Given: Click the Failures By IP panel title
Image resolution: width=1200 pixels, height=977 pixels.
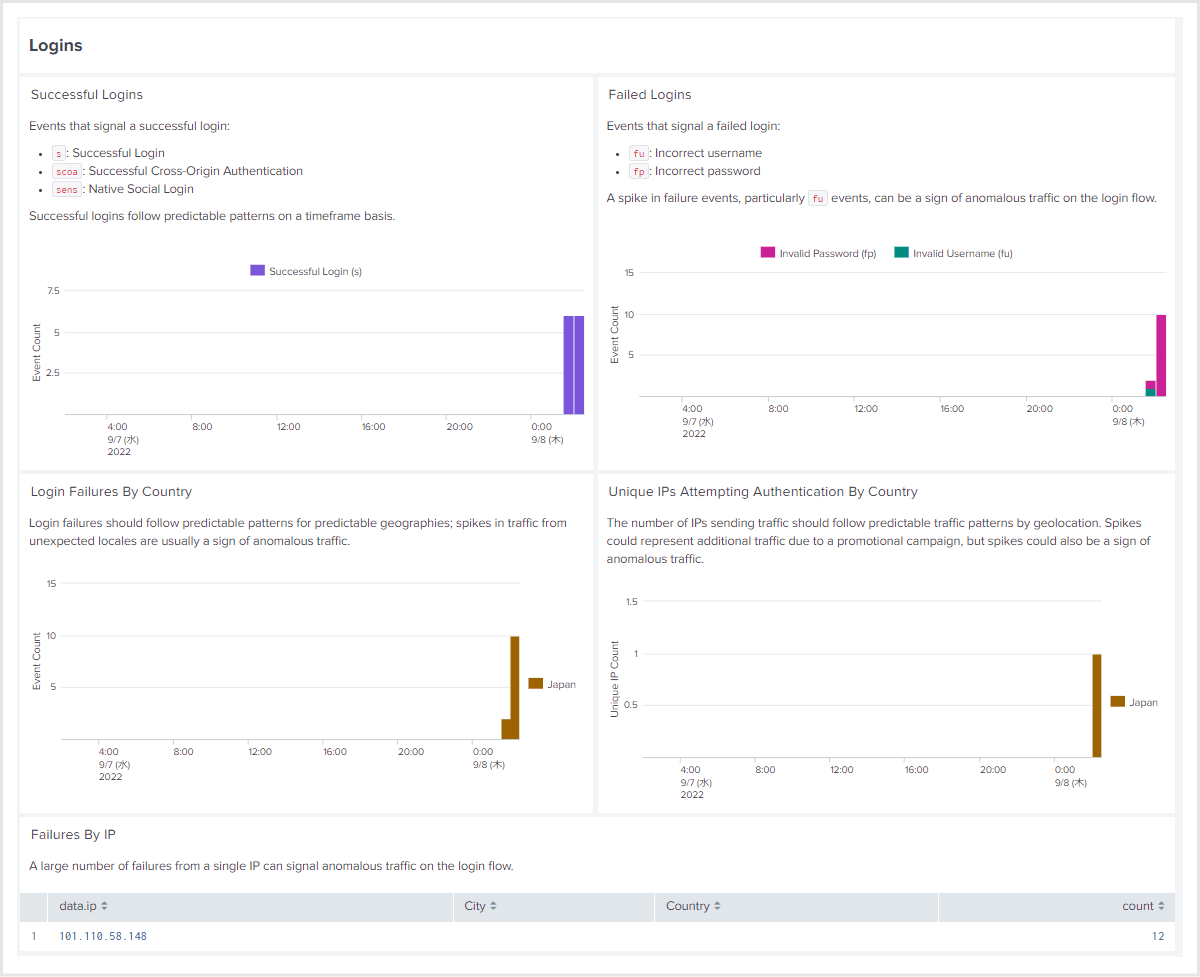Looking at the screenshot, I should point(74,835).
